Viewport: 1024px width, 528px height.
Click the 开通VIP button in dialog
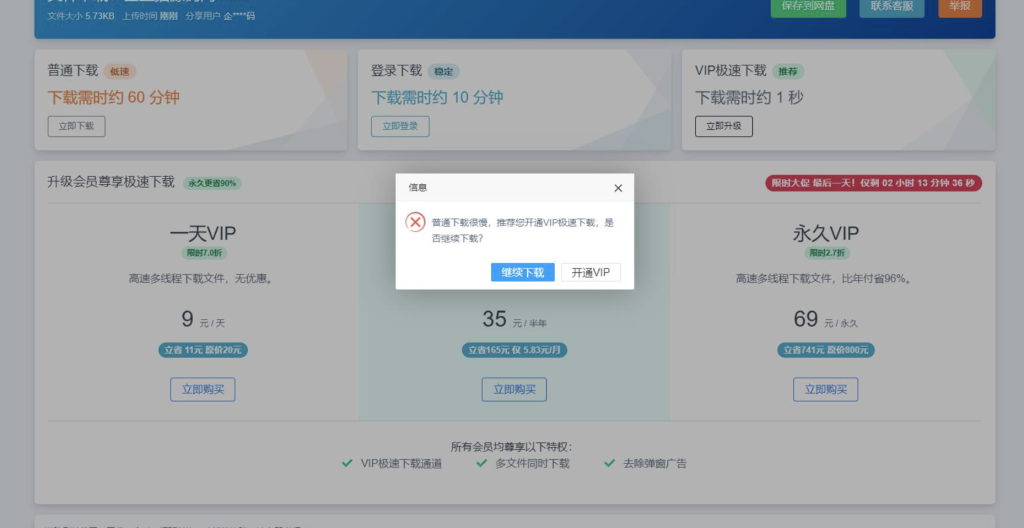(x=590, y=272)
